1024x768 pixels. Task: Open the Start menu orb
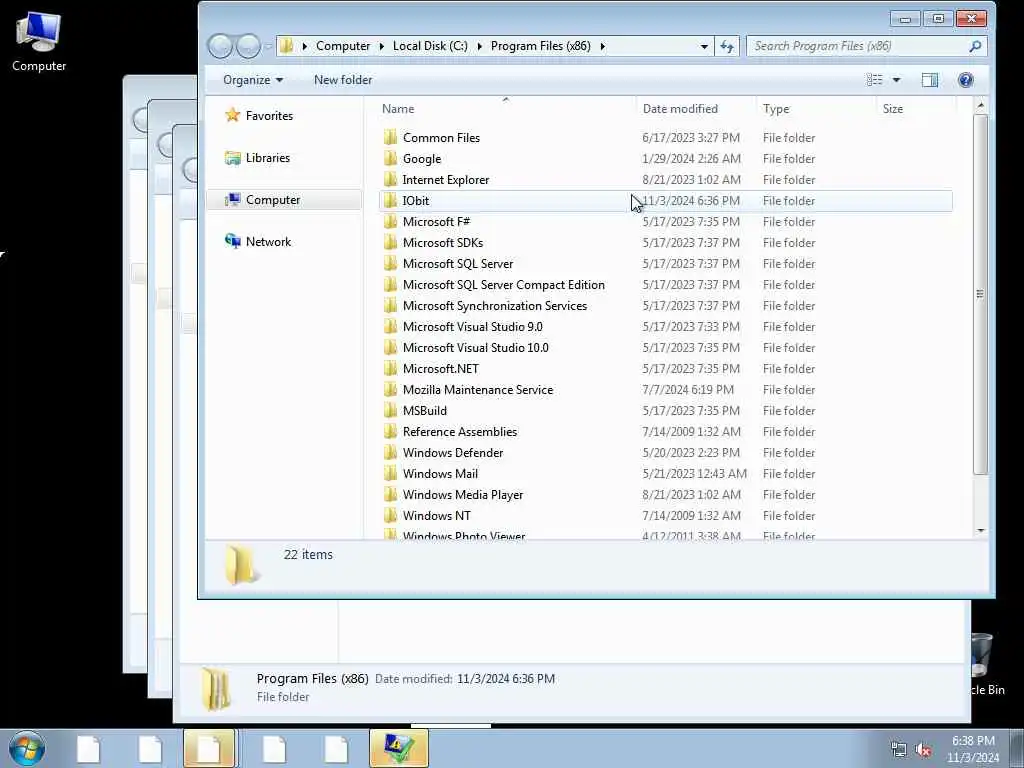[x=27, y=748]
